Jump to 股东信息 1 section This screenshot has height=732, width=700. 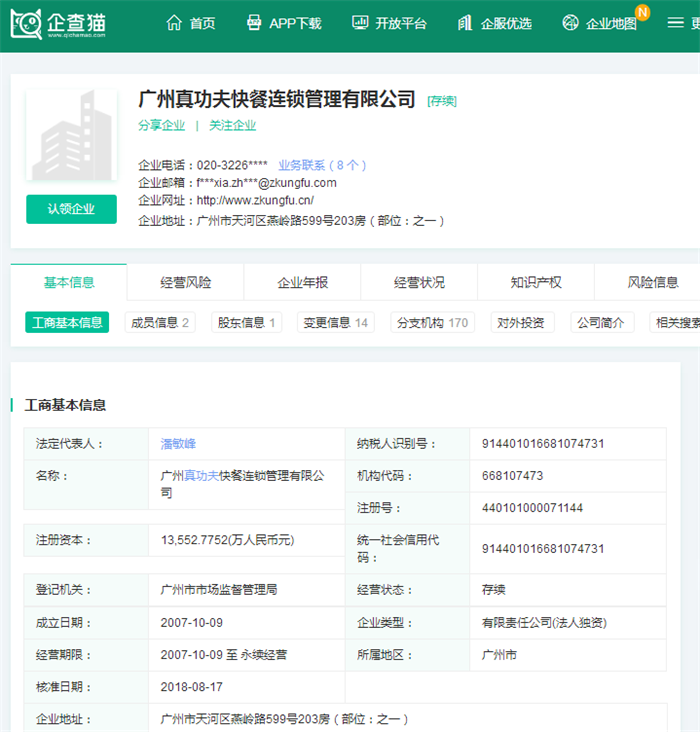[x=247, y=323]
